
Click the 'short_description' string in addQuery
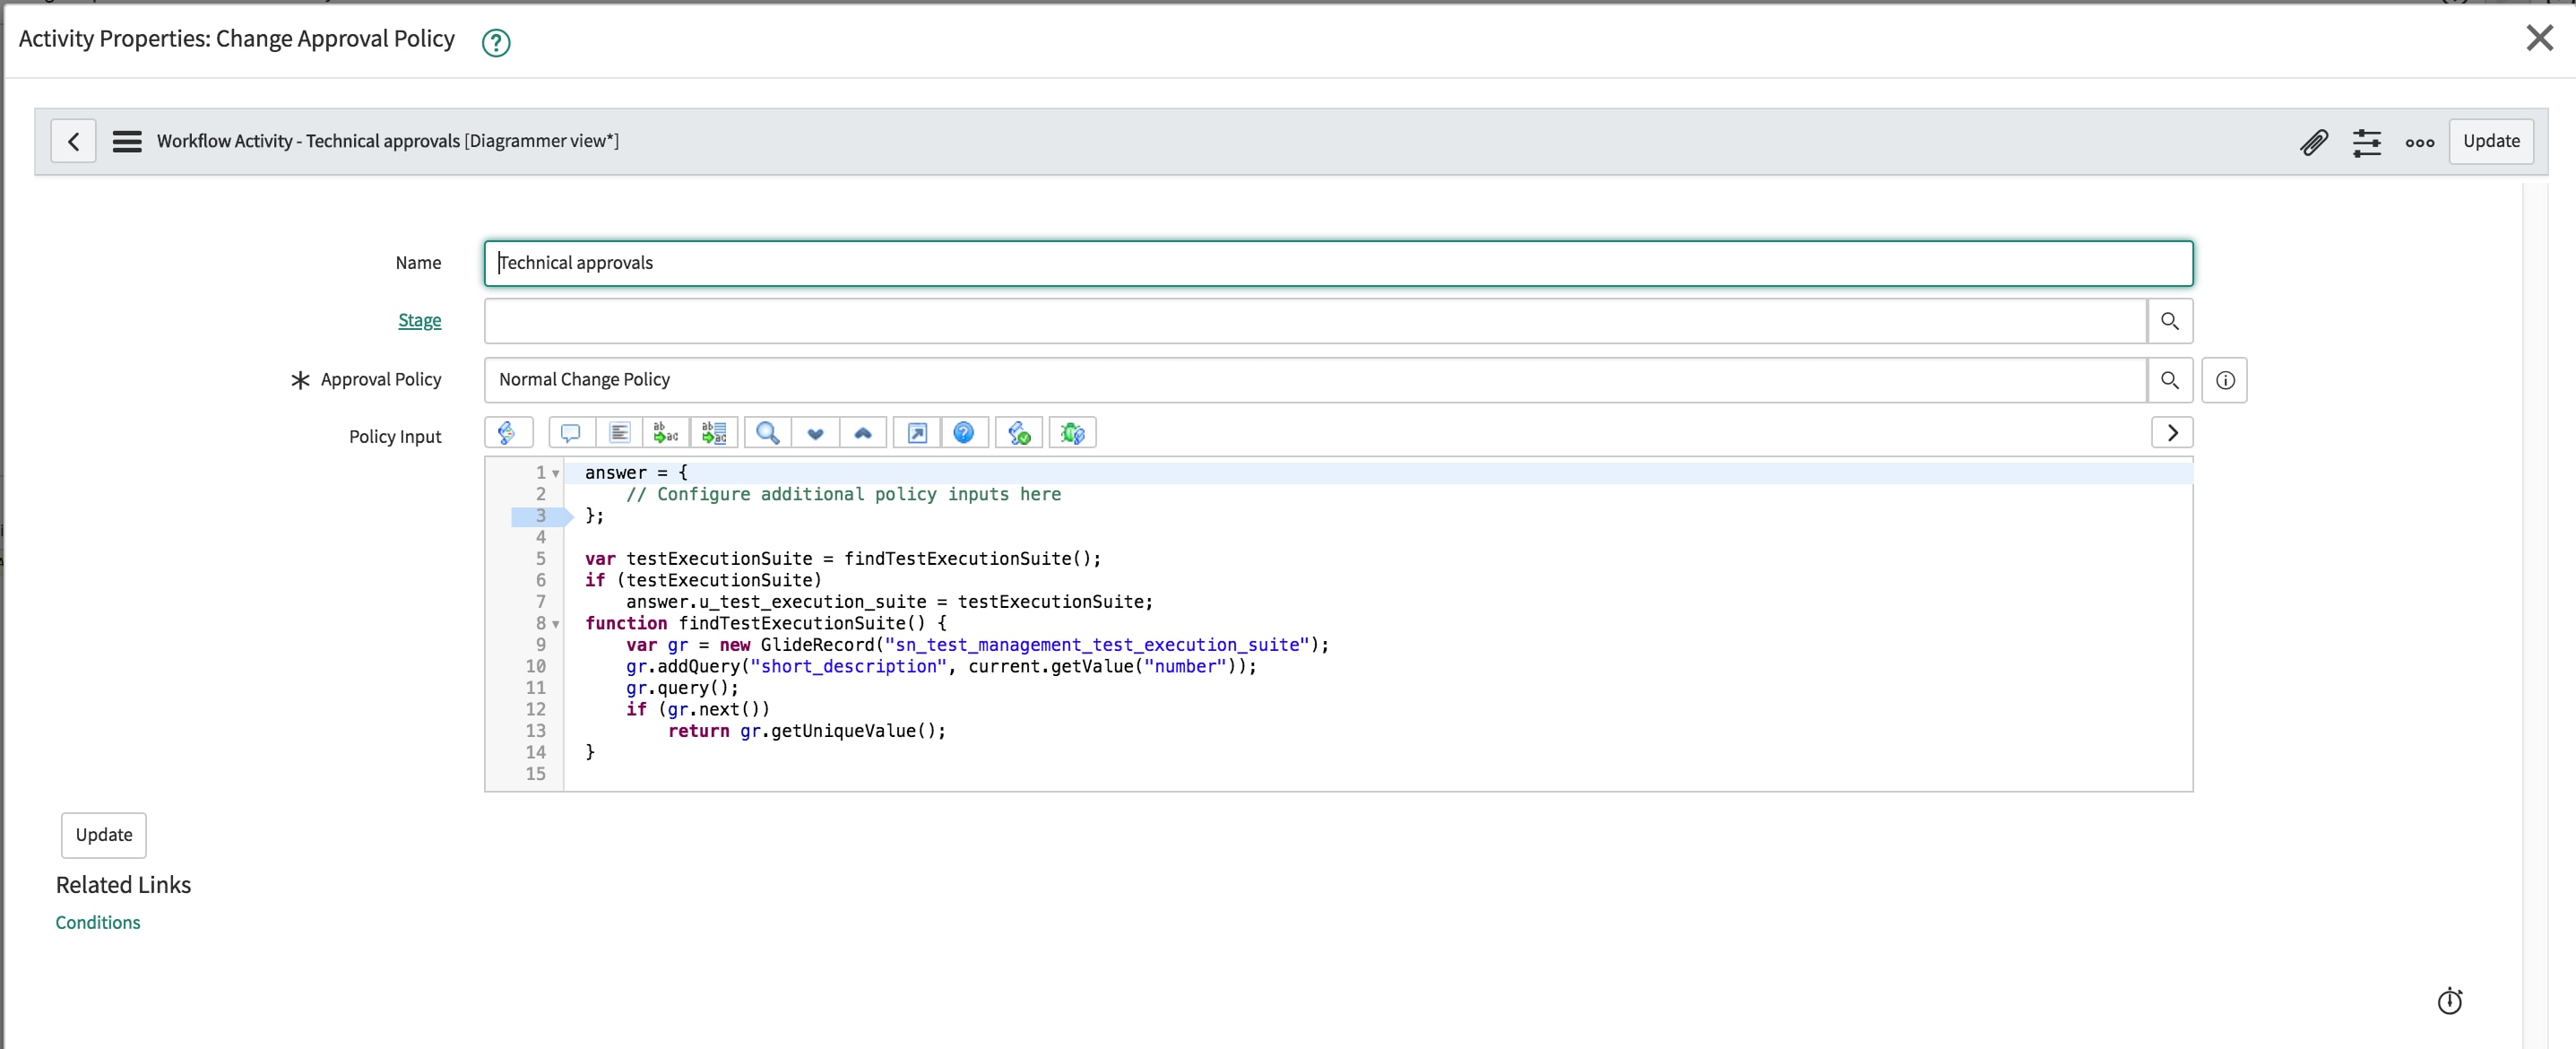click(x=848, y=666)
